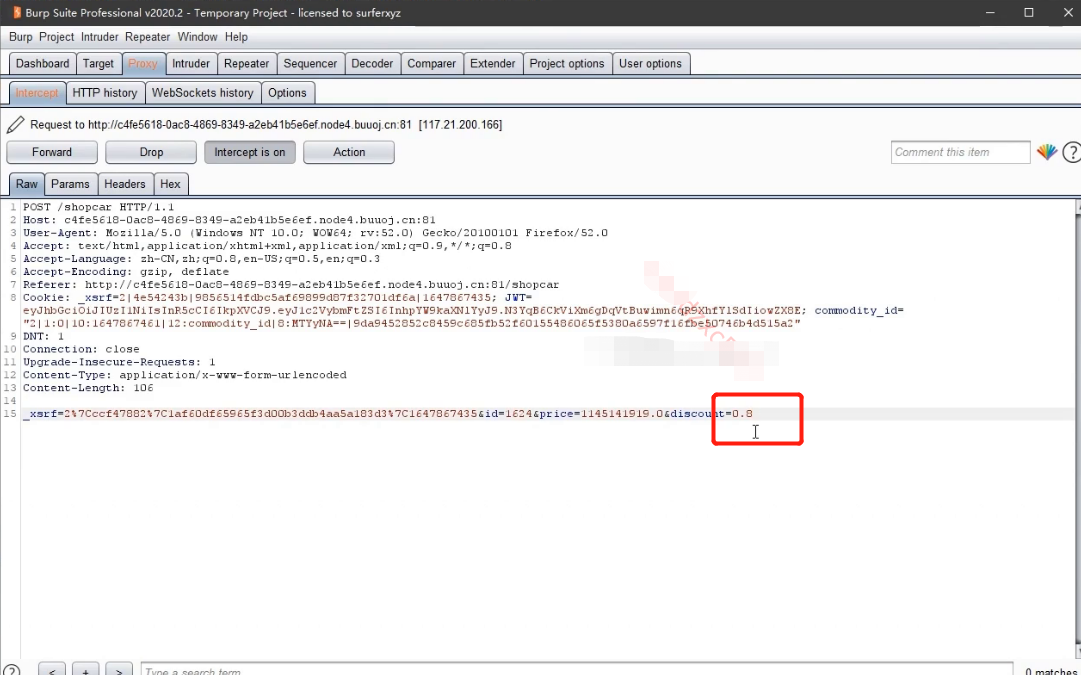
Task: Open the search help icon at bottom-left
Action: [x=11, y=671]
